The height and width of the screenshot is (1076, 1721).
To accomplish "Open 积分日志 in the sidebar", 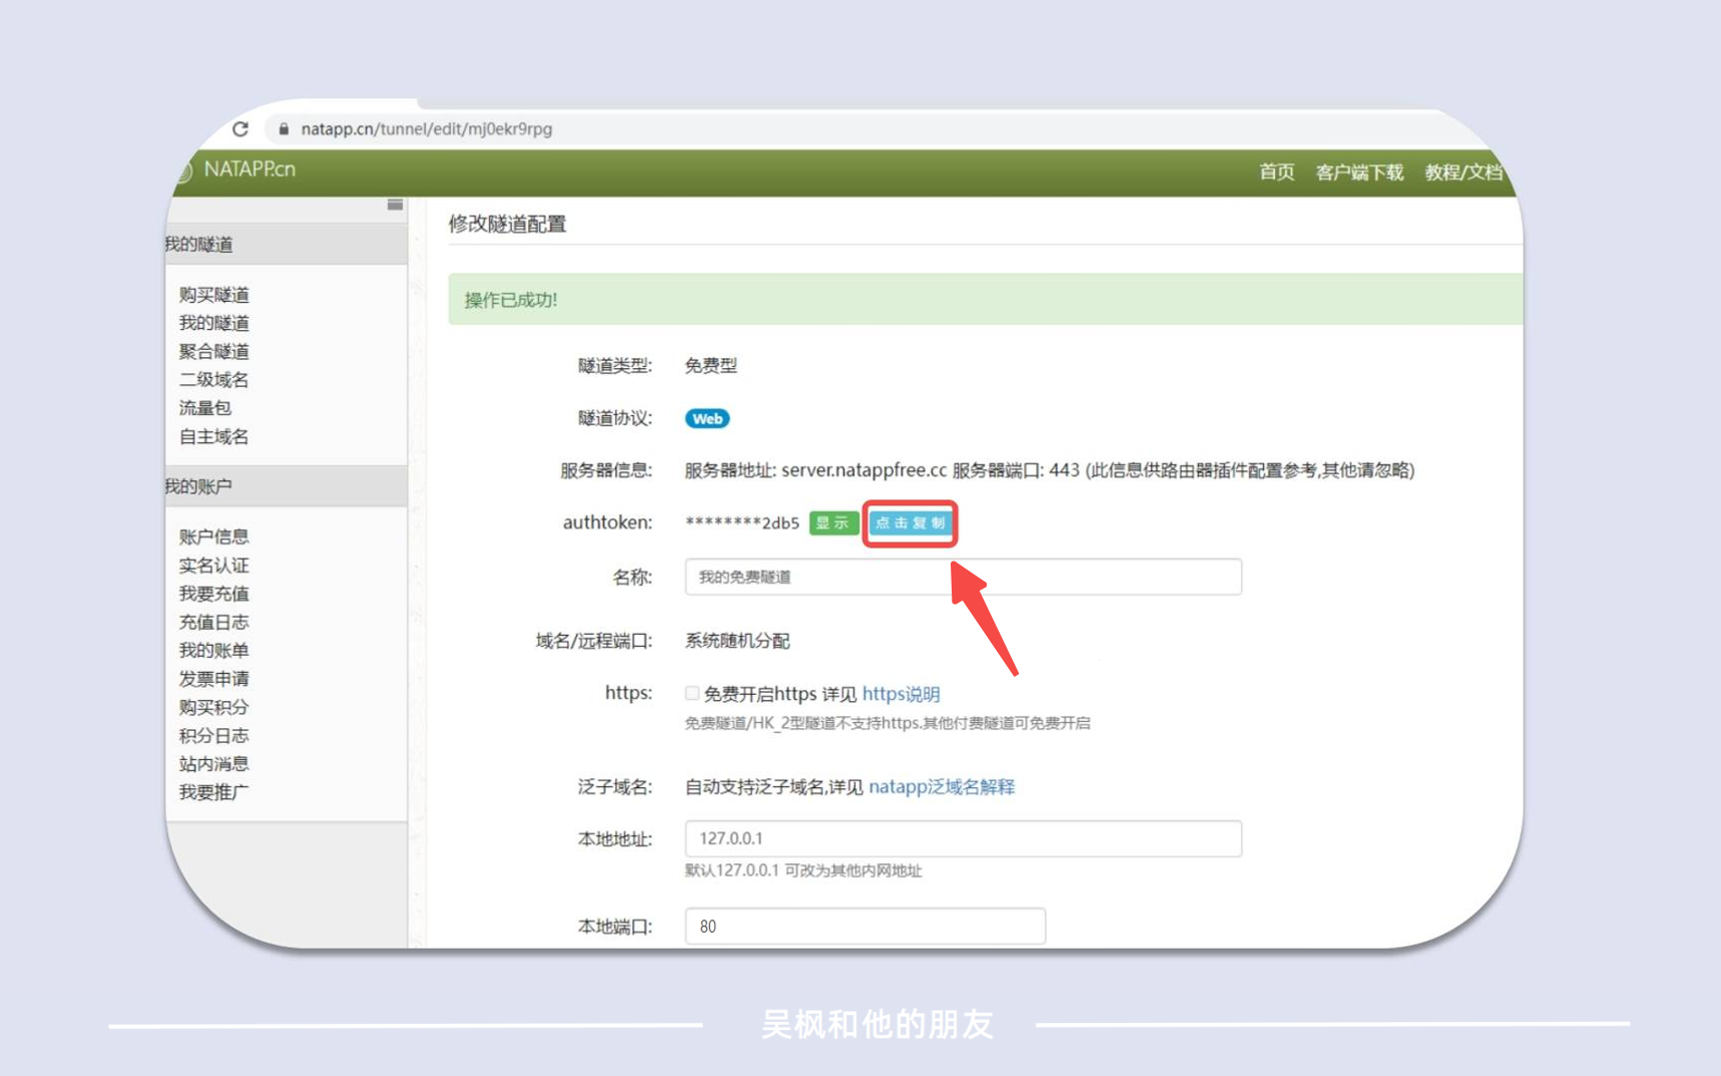I will click(x=214, y=735).
